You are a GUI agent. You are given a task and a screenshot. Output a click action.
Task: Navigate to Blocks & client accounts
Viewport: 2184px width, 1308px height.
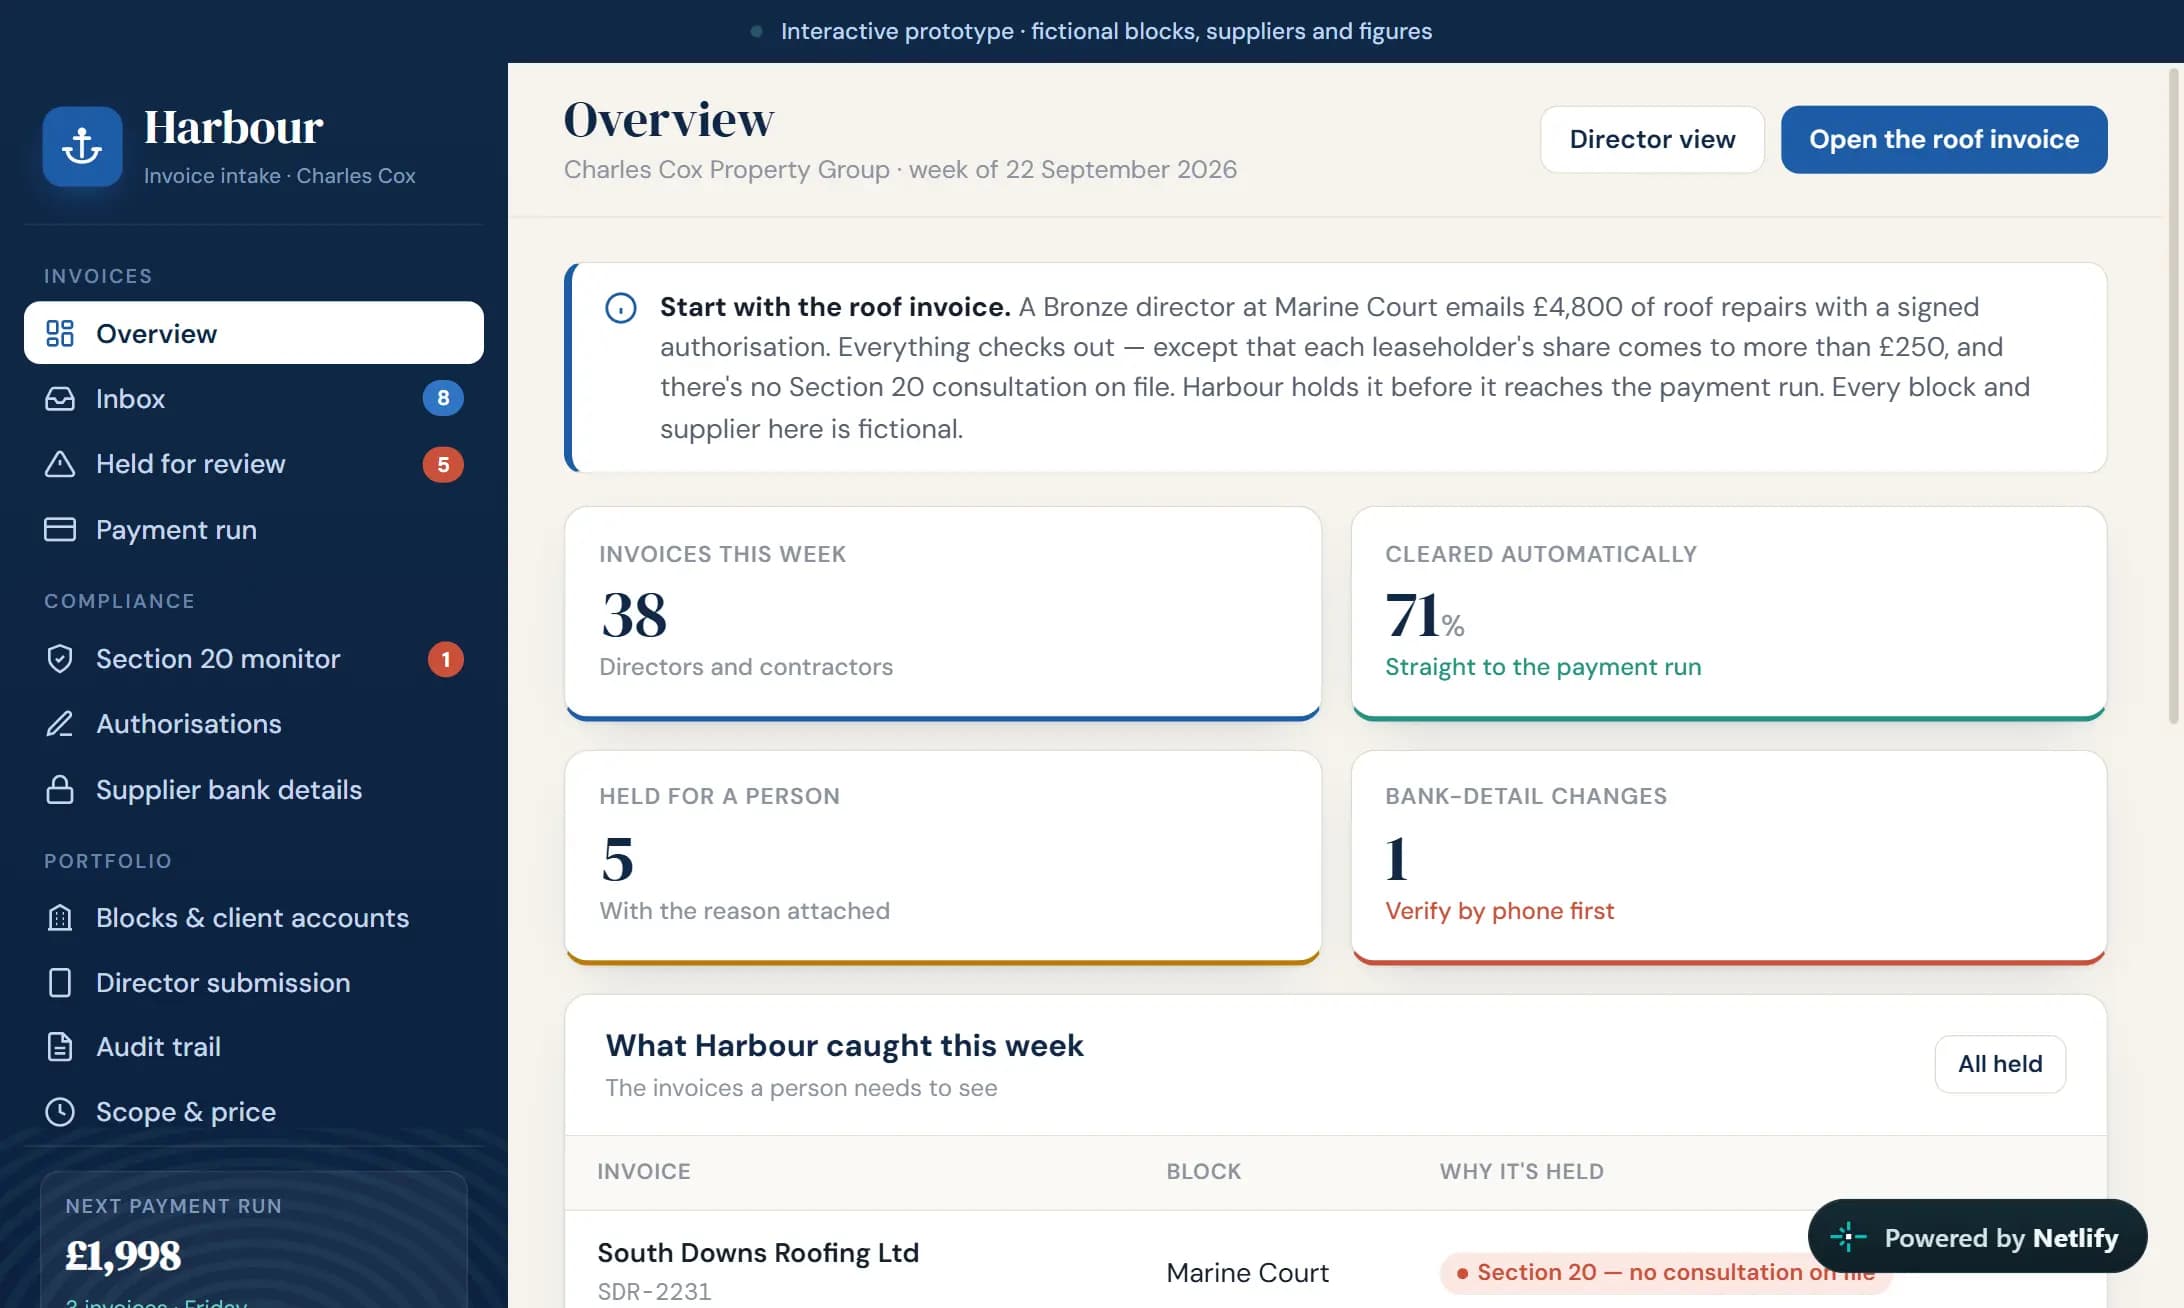point(254,917)
